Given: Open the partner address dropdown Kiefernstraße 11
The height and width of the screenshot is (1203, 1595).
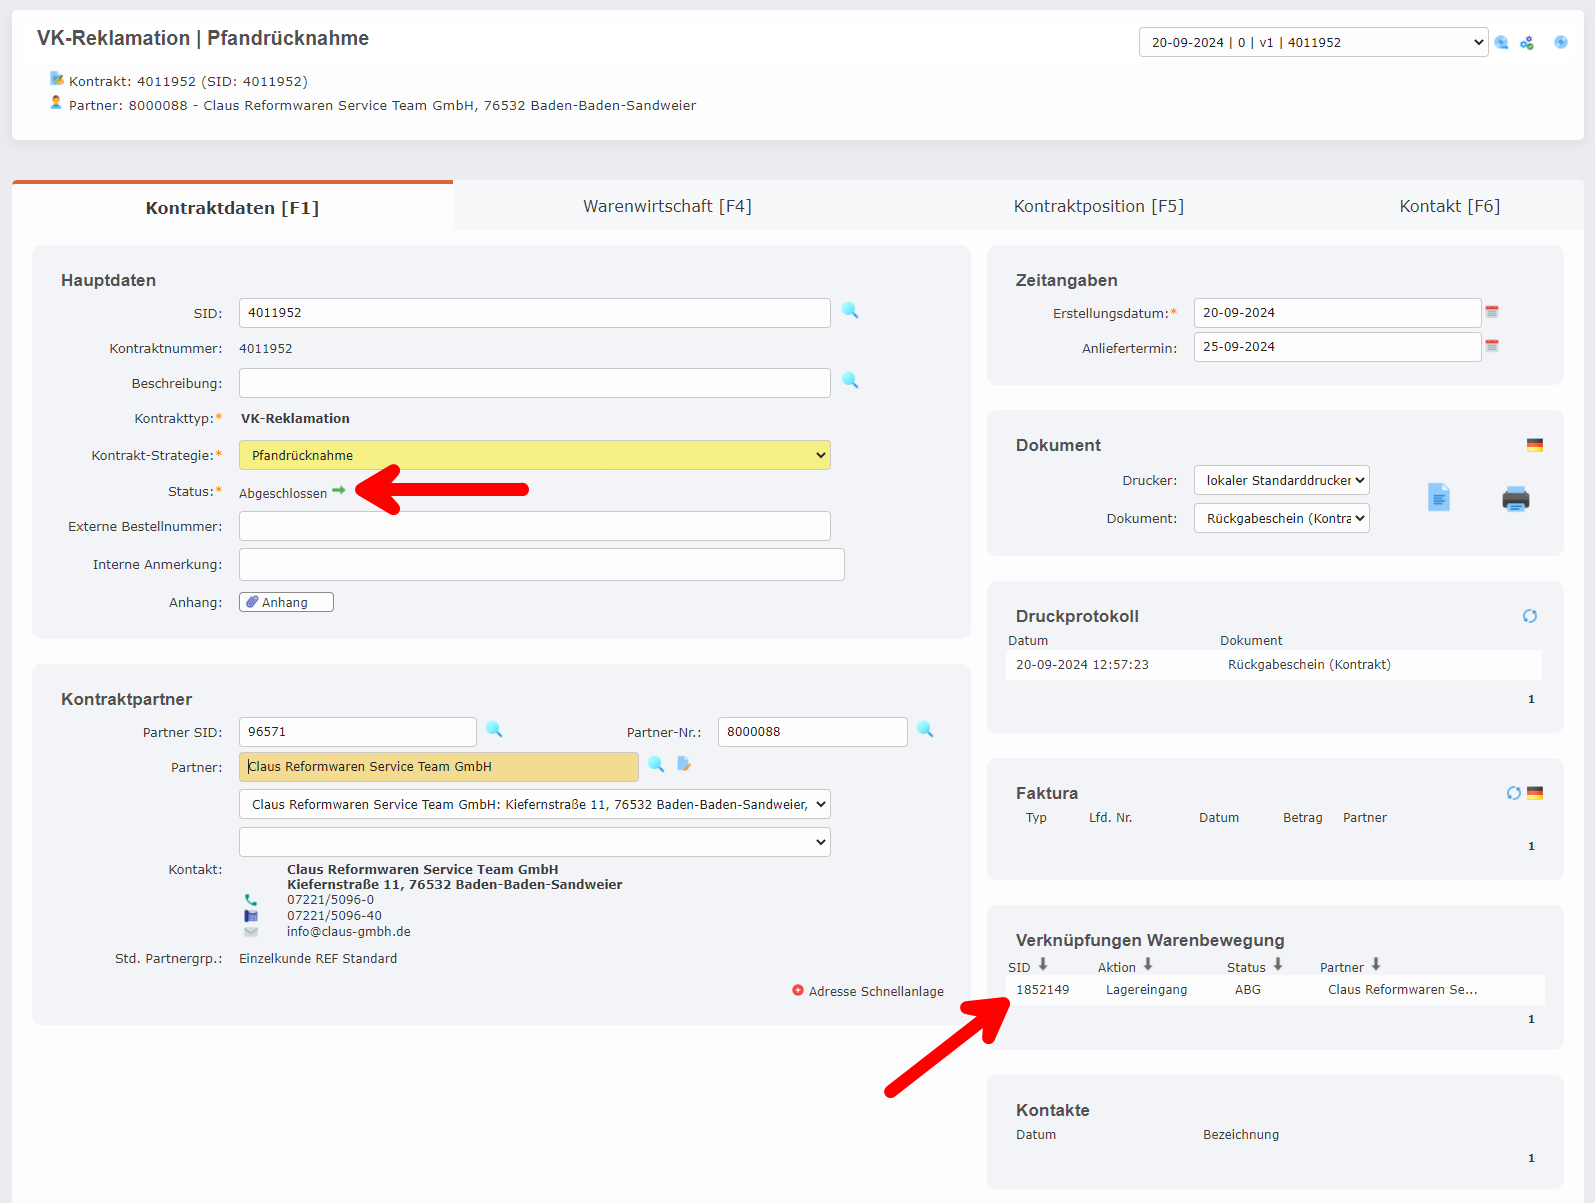Looking at the screenshot, I should coord(534,804).
